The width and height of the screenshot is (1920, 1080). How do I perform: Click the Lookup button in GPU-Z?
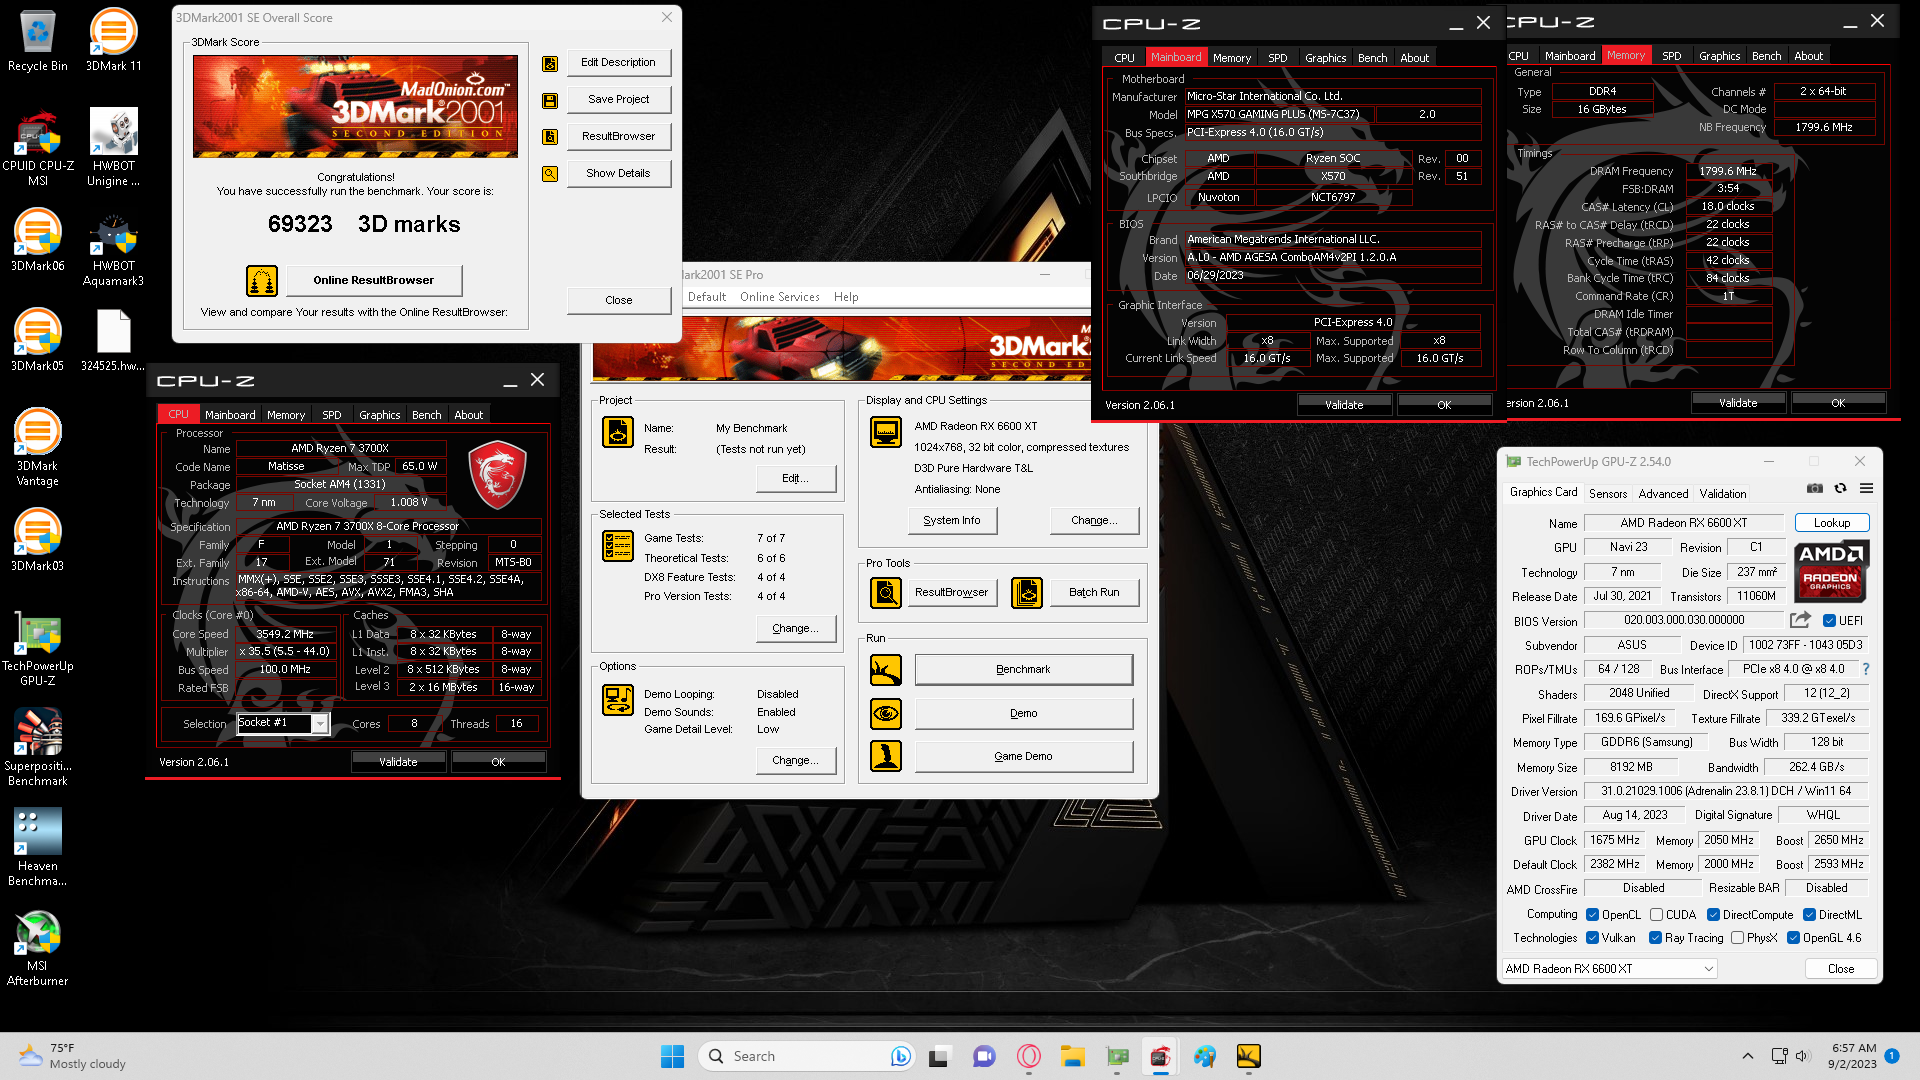click(1832, 523)
